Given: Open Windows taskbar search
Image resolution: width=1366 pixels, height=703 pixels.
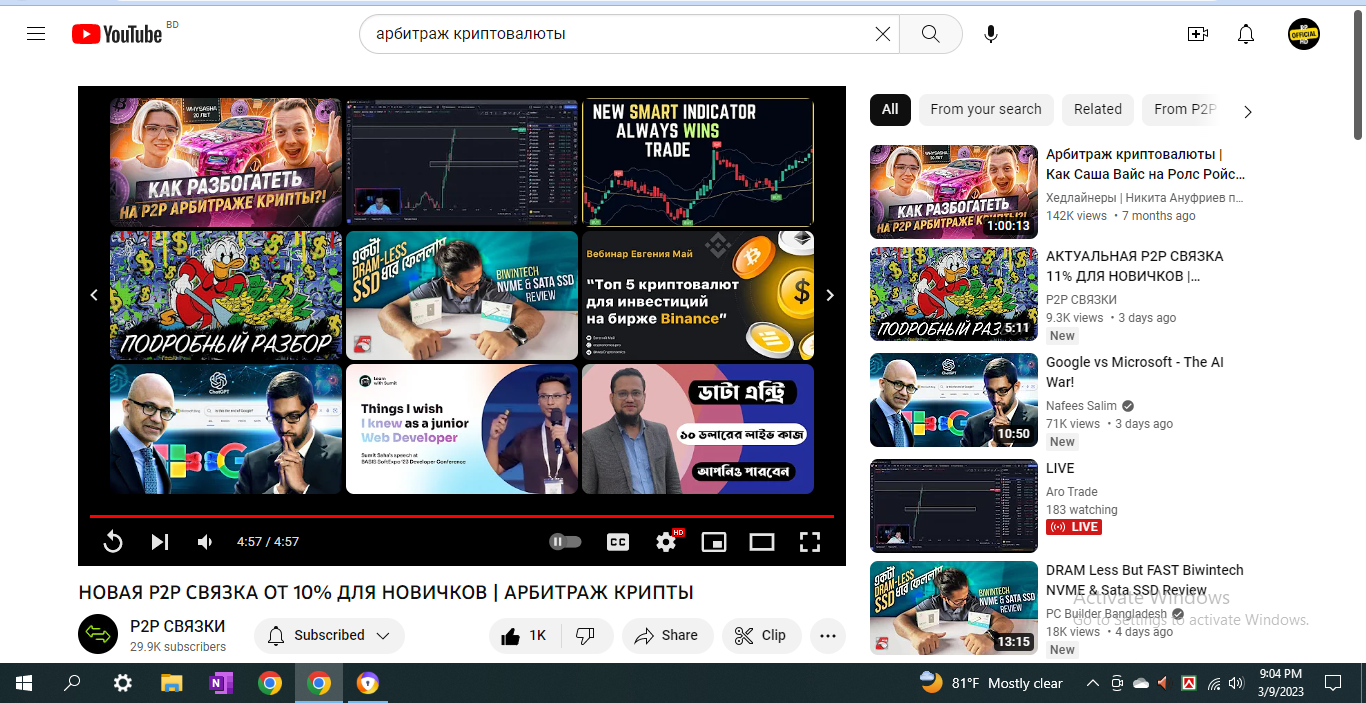Looking at the screenshot, I should pyautogui.click(x=72, y=683).
